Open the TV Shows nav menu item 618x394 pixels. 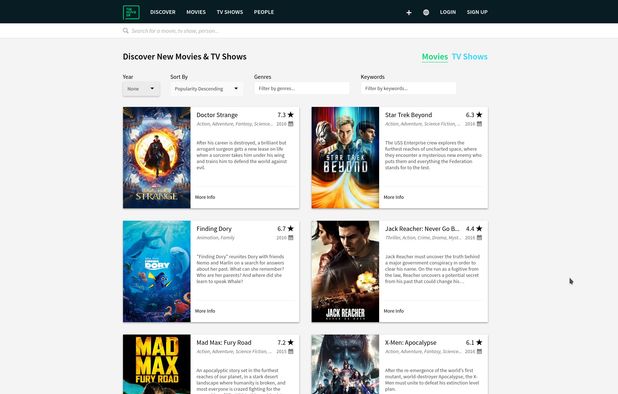230,12
